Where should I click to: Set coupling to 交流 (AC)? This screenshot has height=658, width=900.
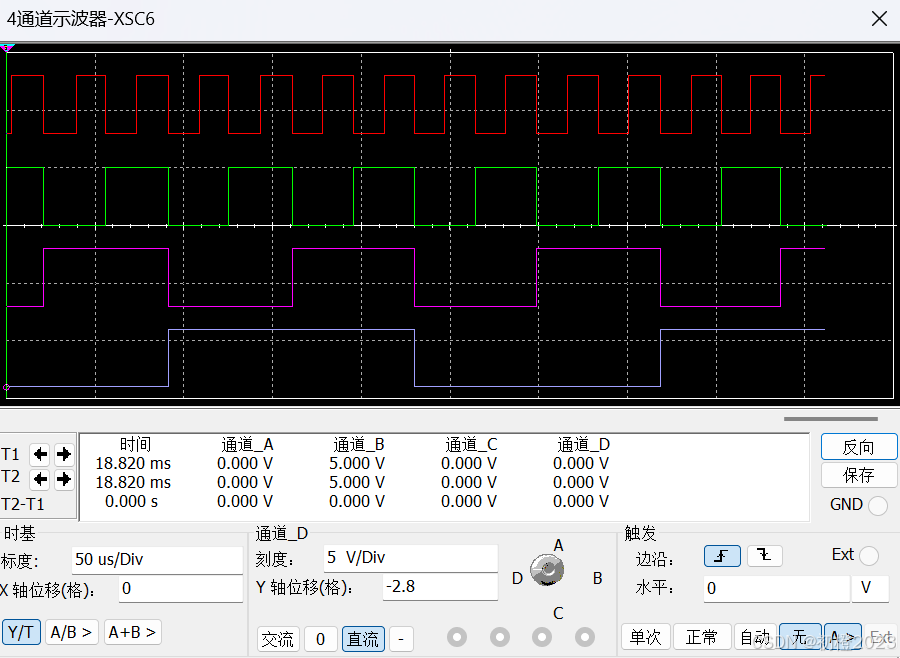(277, 639)
